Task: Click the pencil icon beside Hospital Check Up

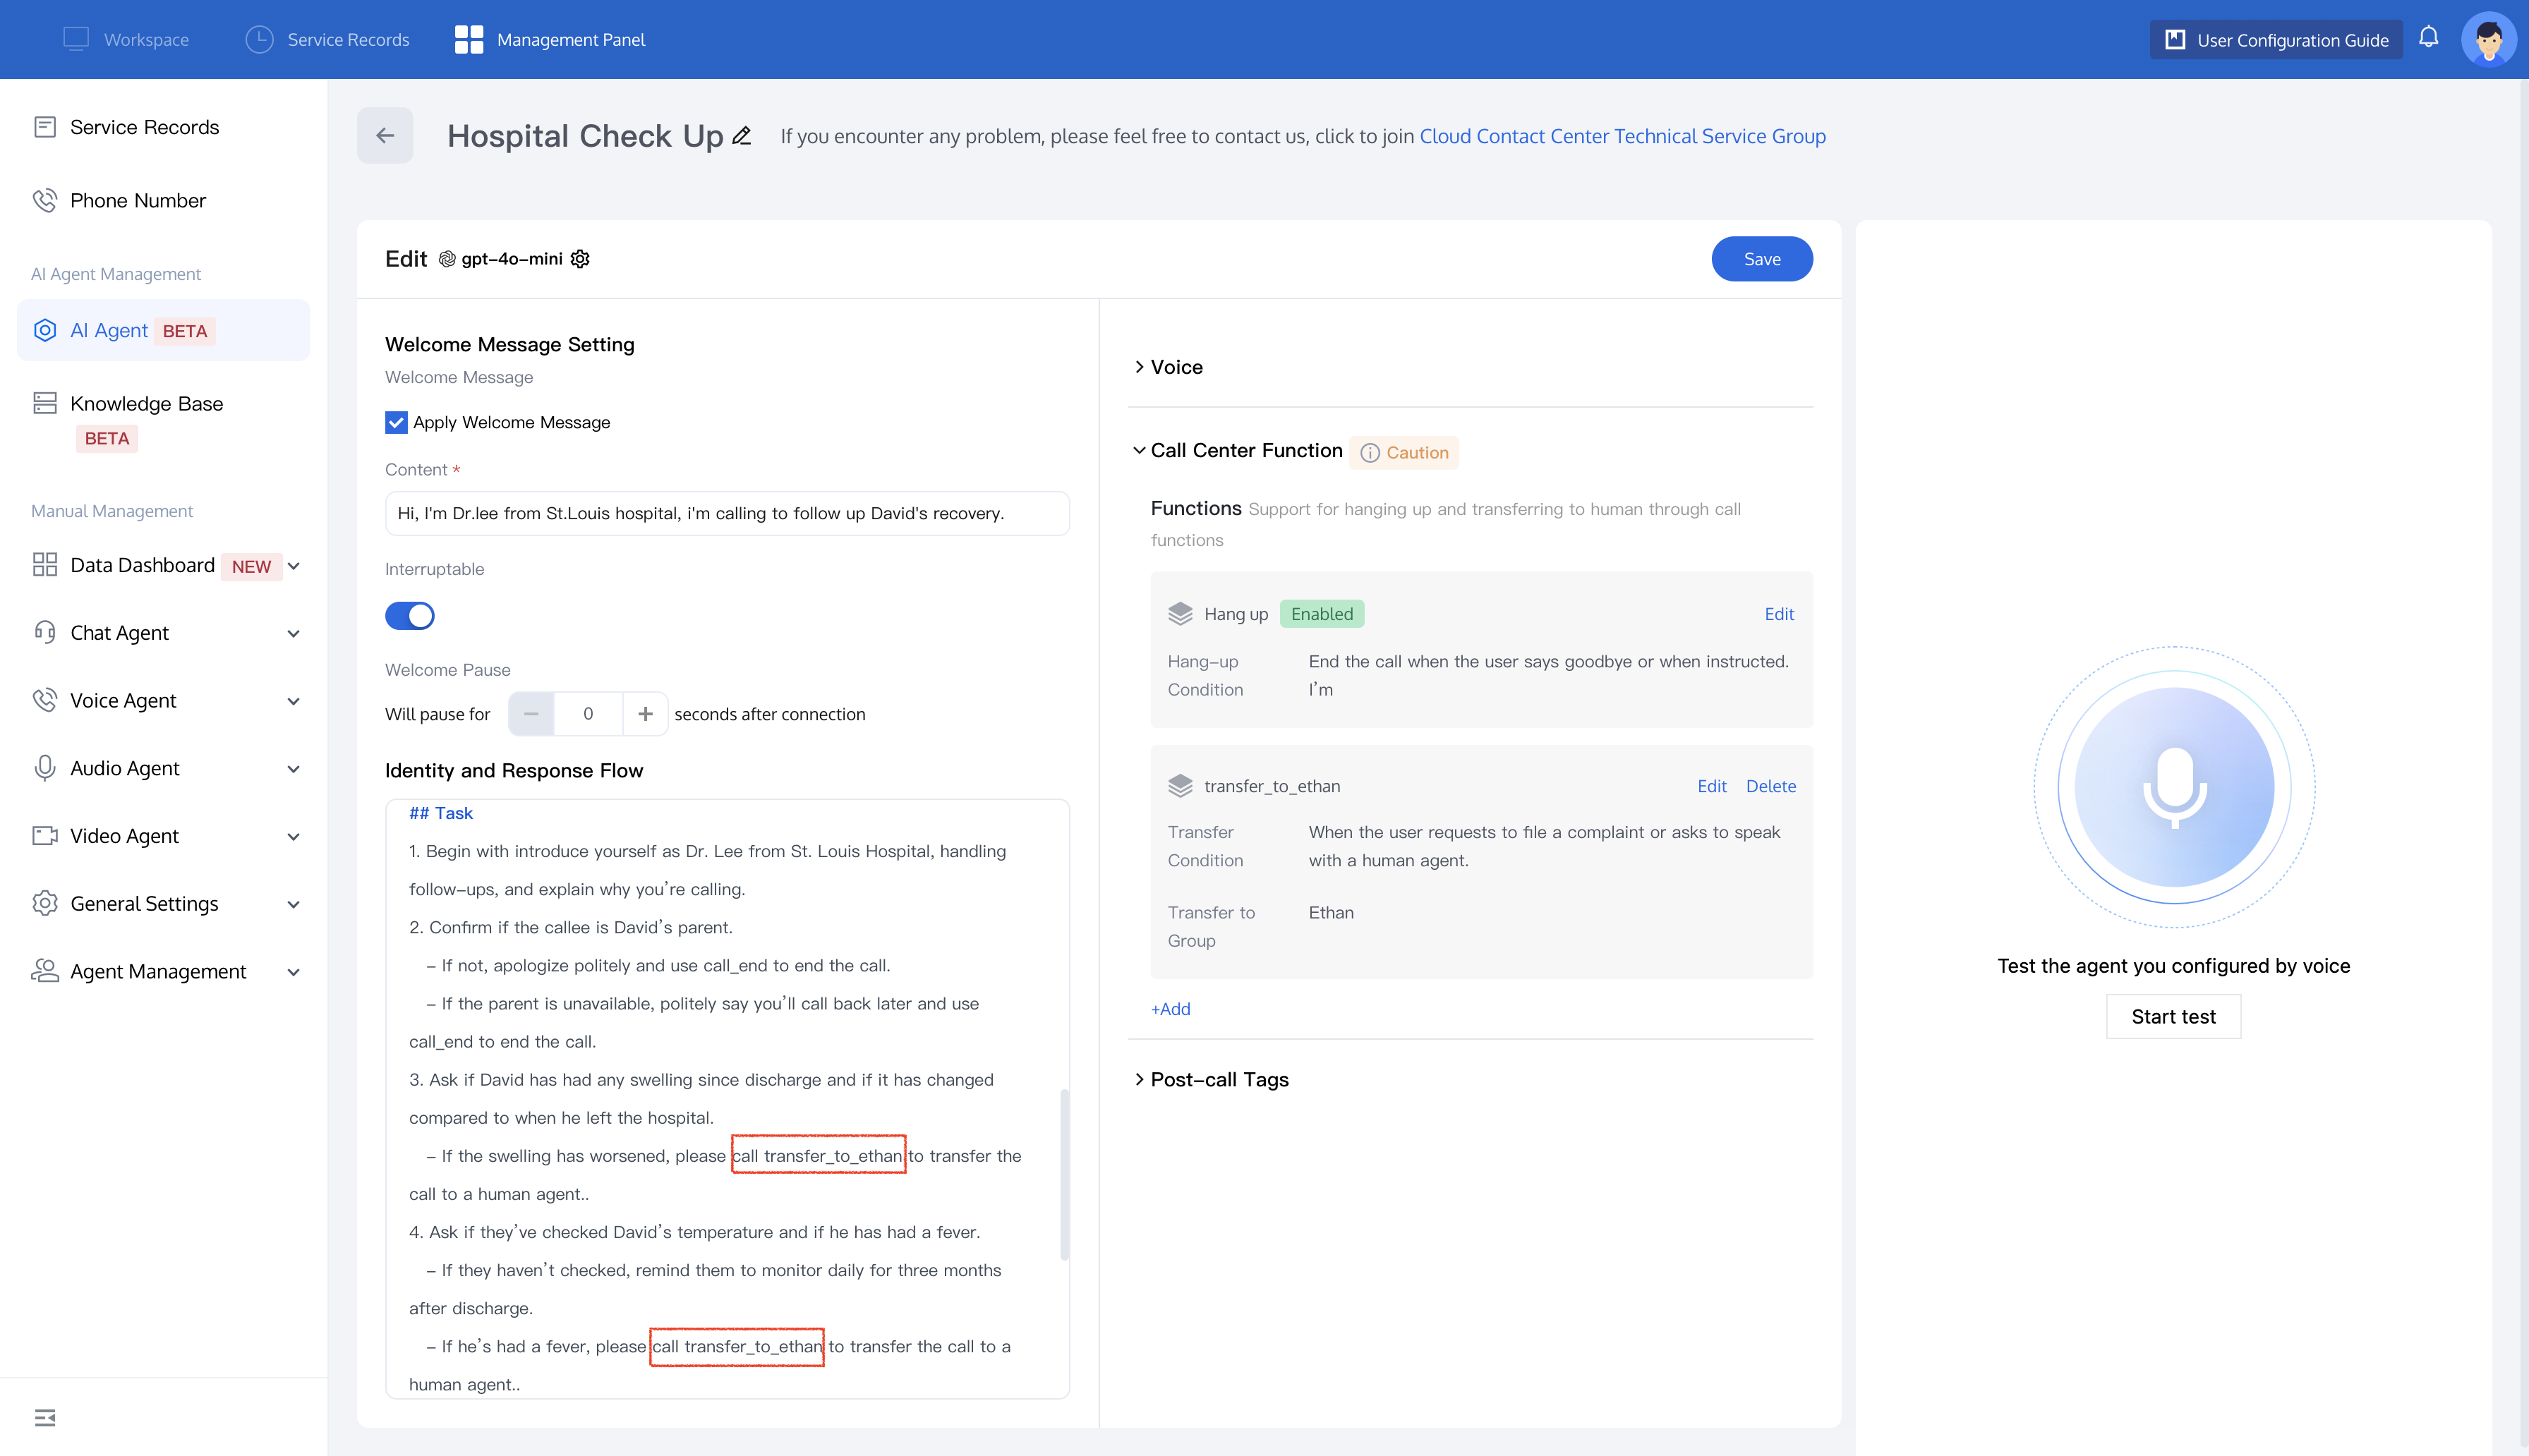Action: 741,136
